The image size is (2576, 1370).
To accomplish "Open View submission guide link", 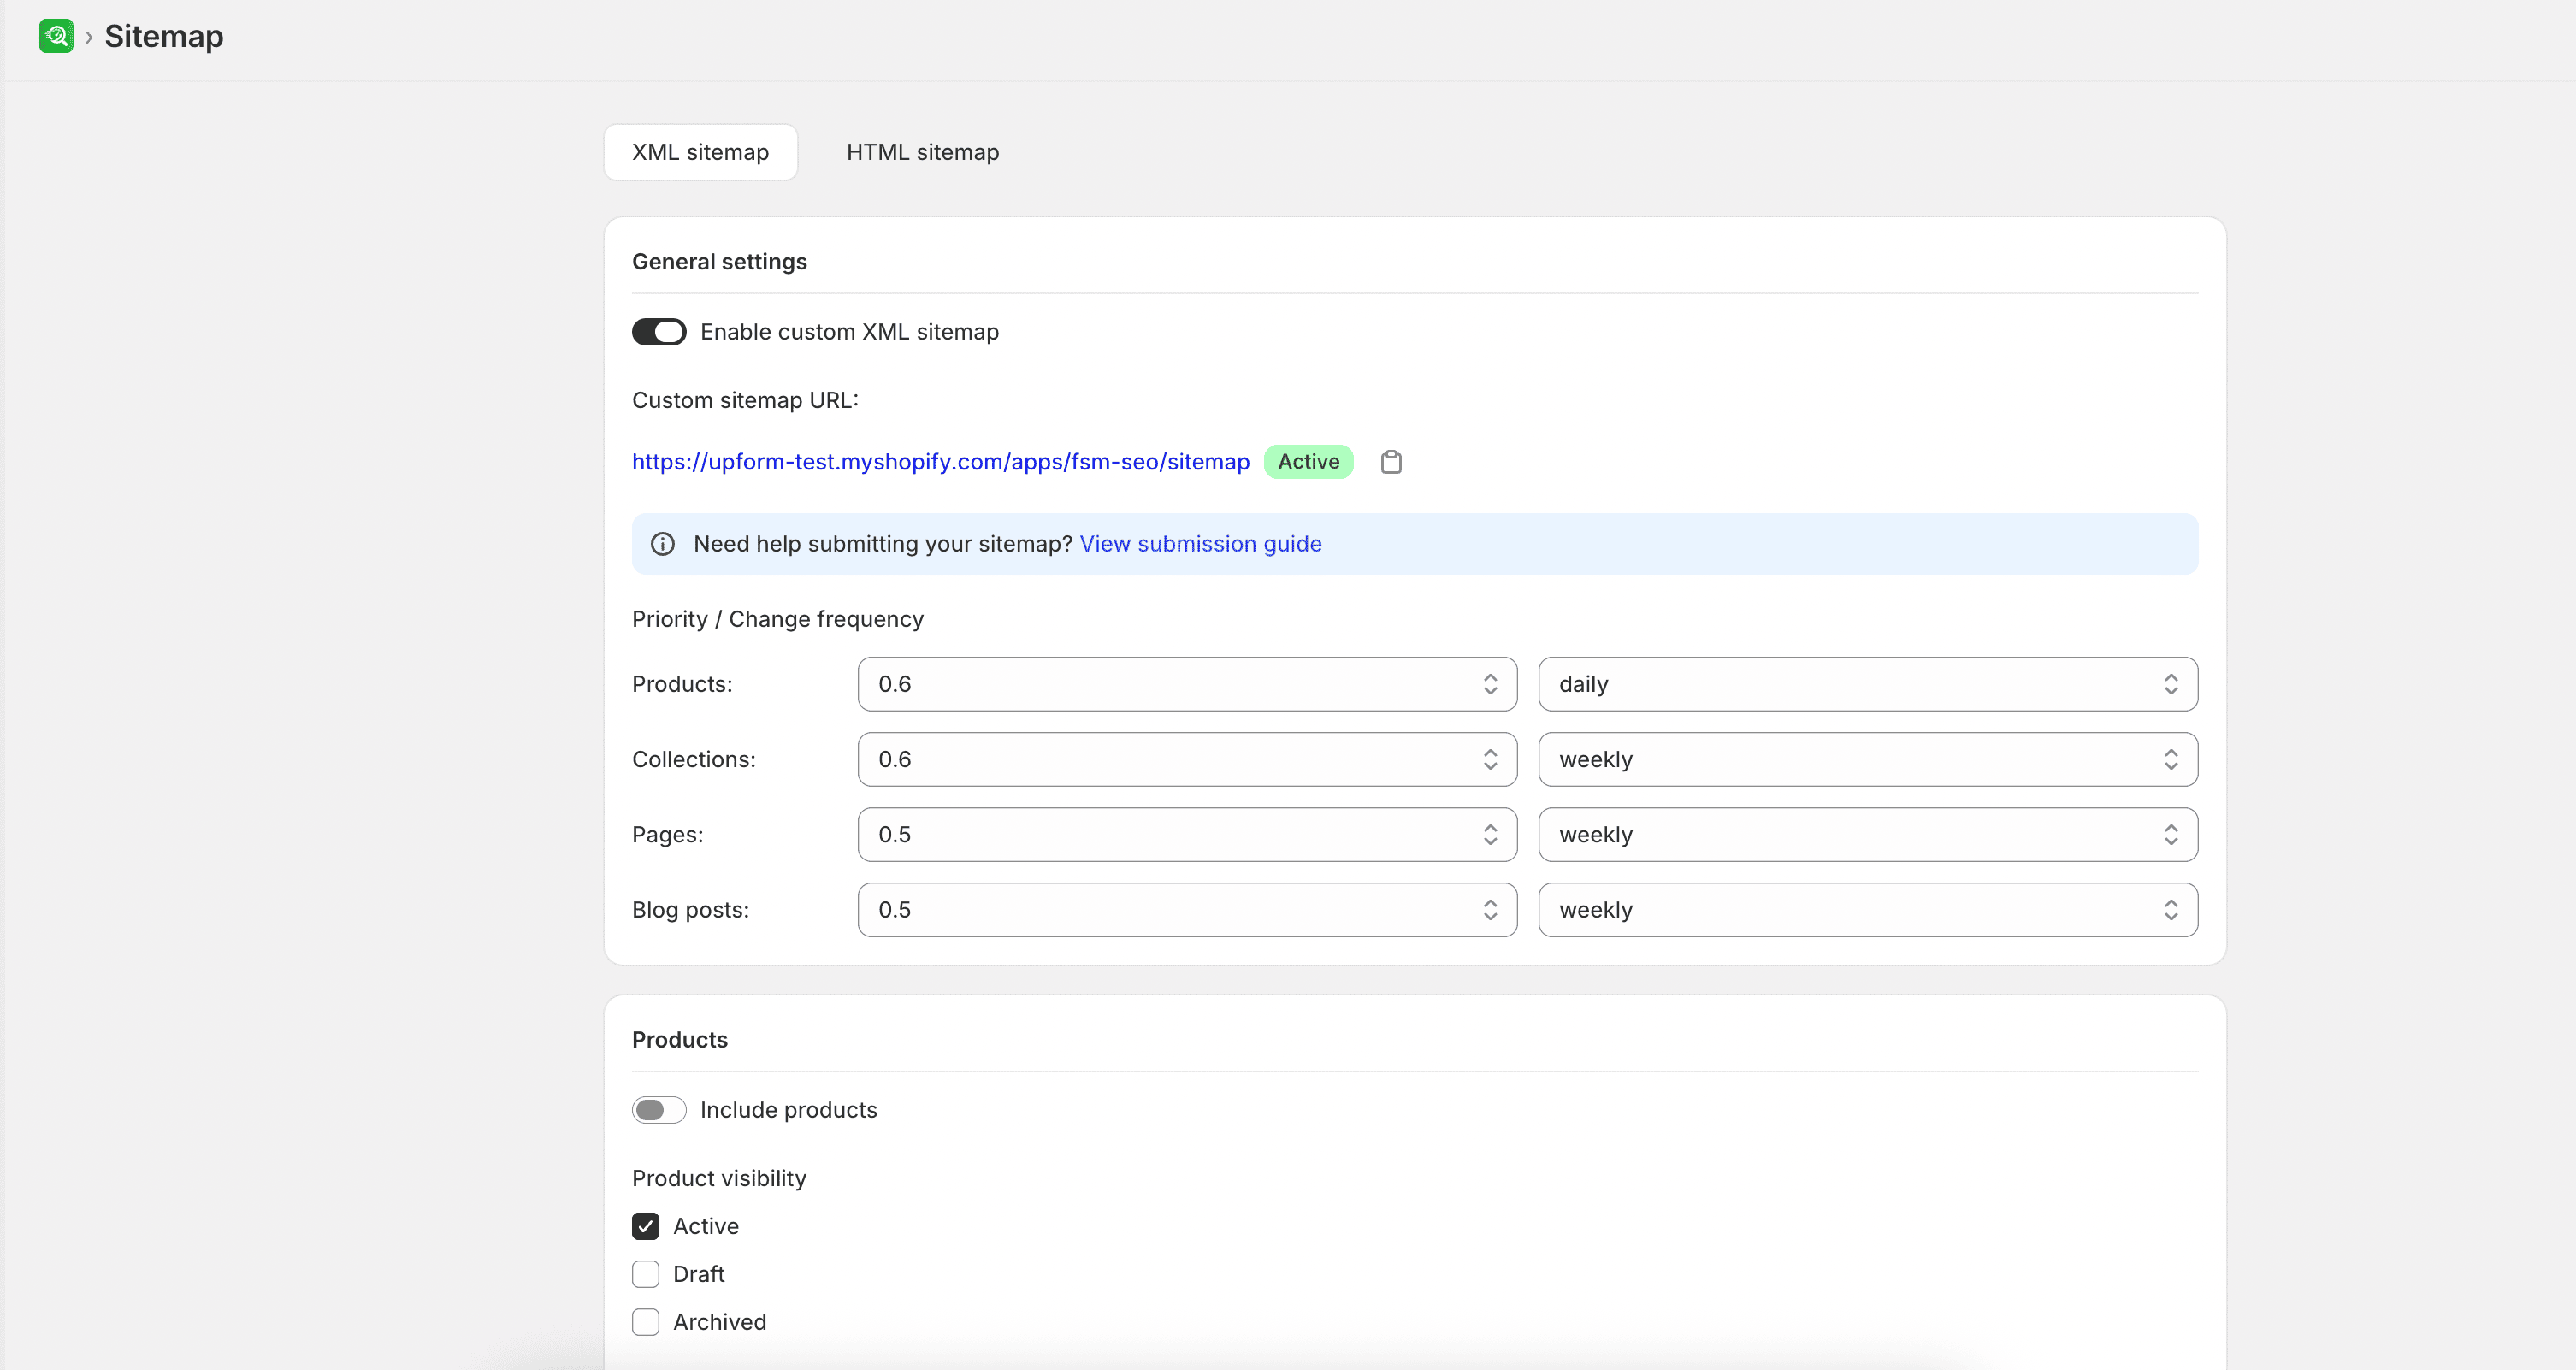I will coord(1200,544).
